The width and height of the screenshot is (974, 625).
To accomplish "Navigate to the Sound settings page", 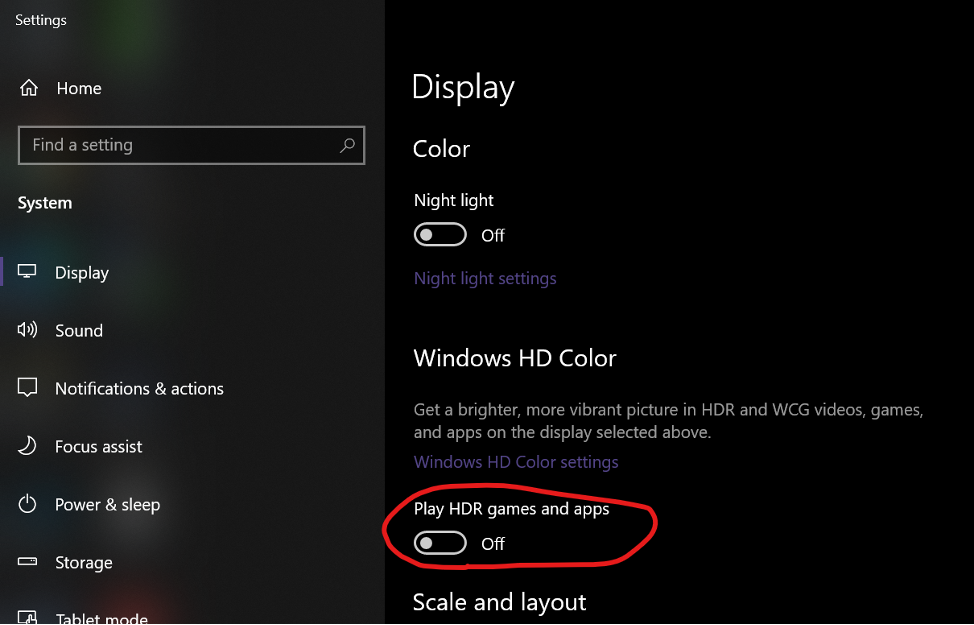I will (79, 330).
